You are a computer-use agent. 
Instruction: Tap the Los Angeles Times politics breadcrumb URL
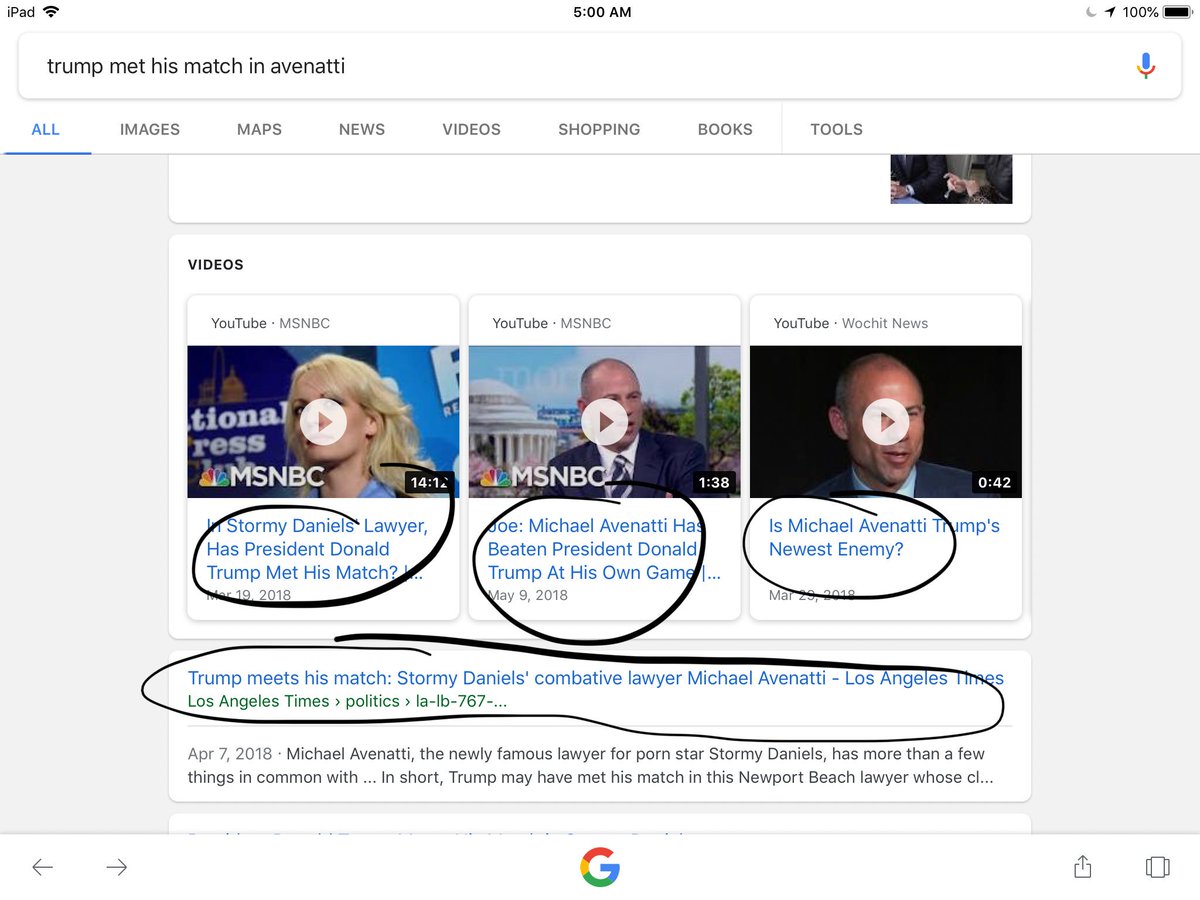[x=347, y=701]
